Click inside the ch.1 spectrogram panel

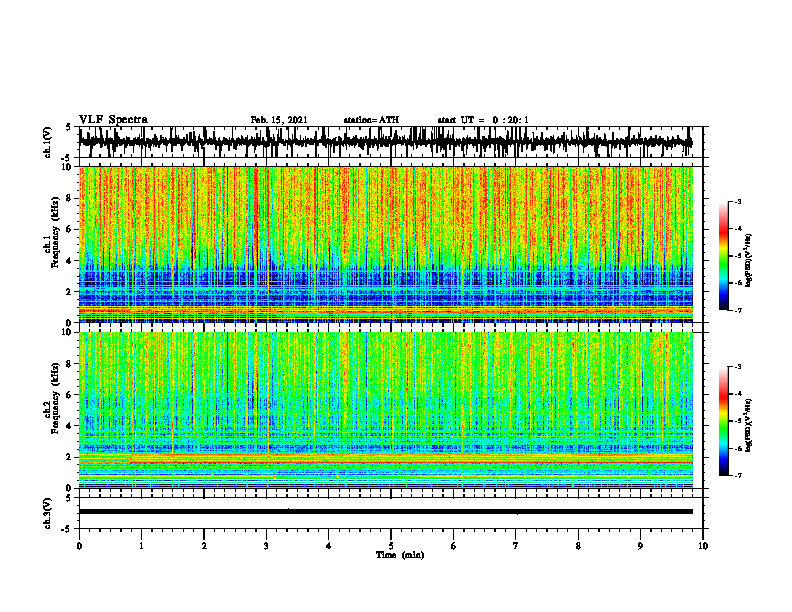coord(386,244)
